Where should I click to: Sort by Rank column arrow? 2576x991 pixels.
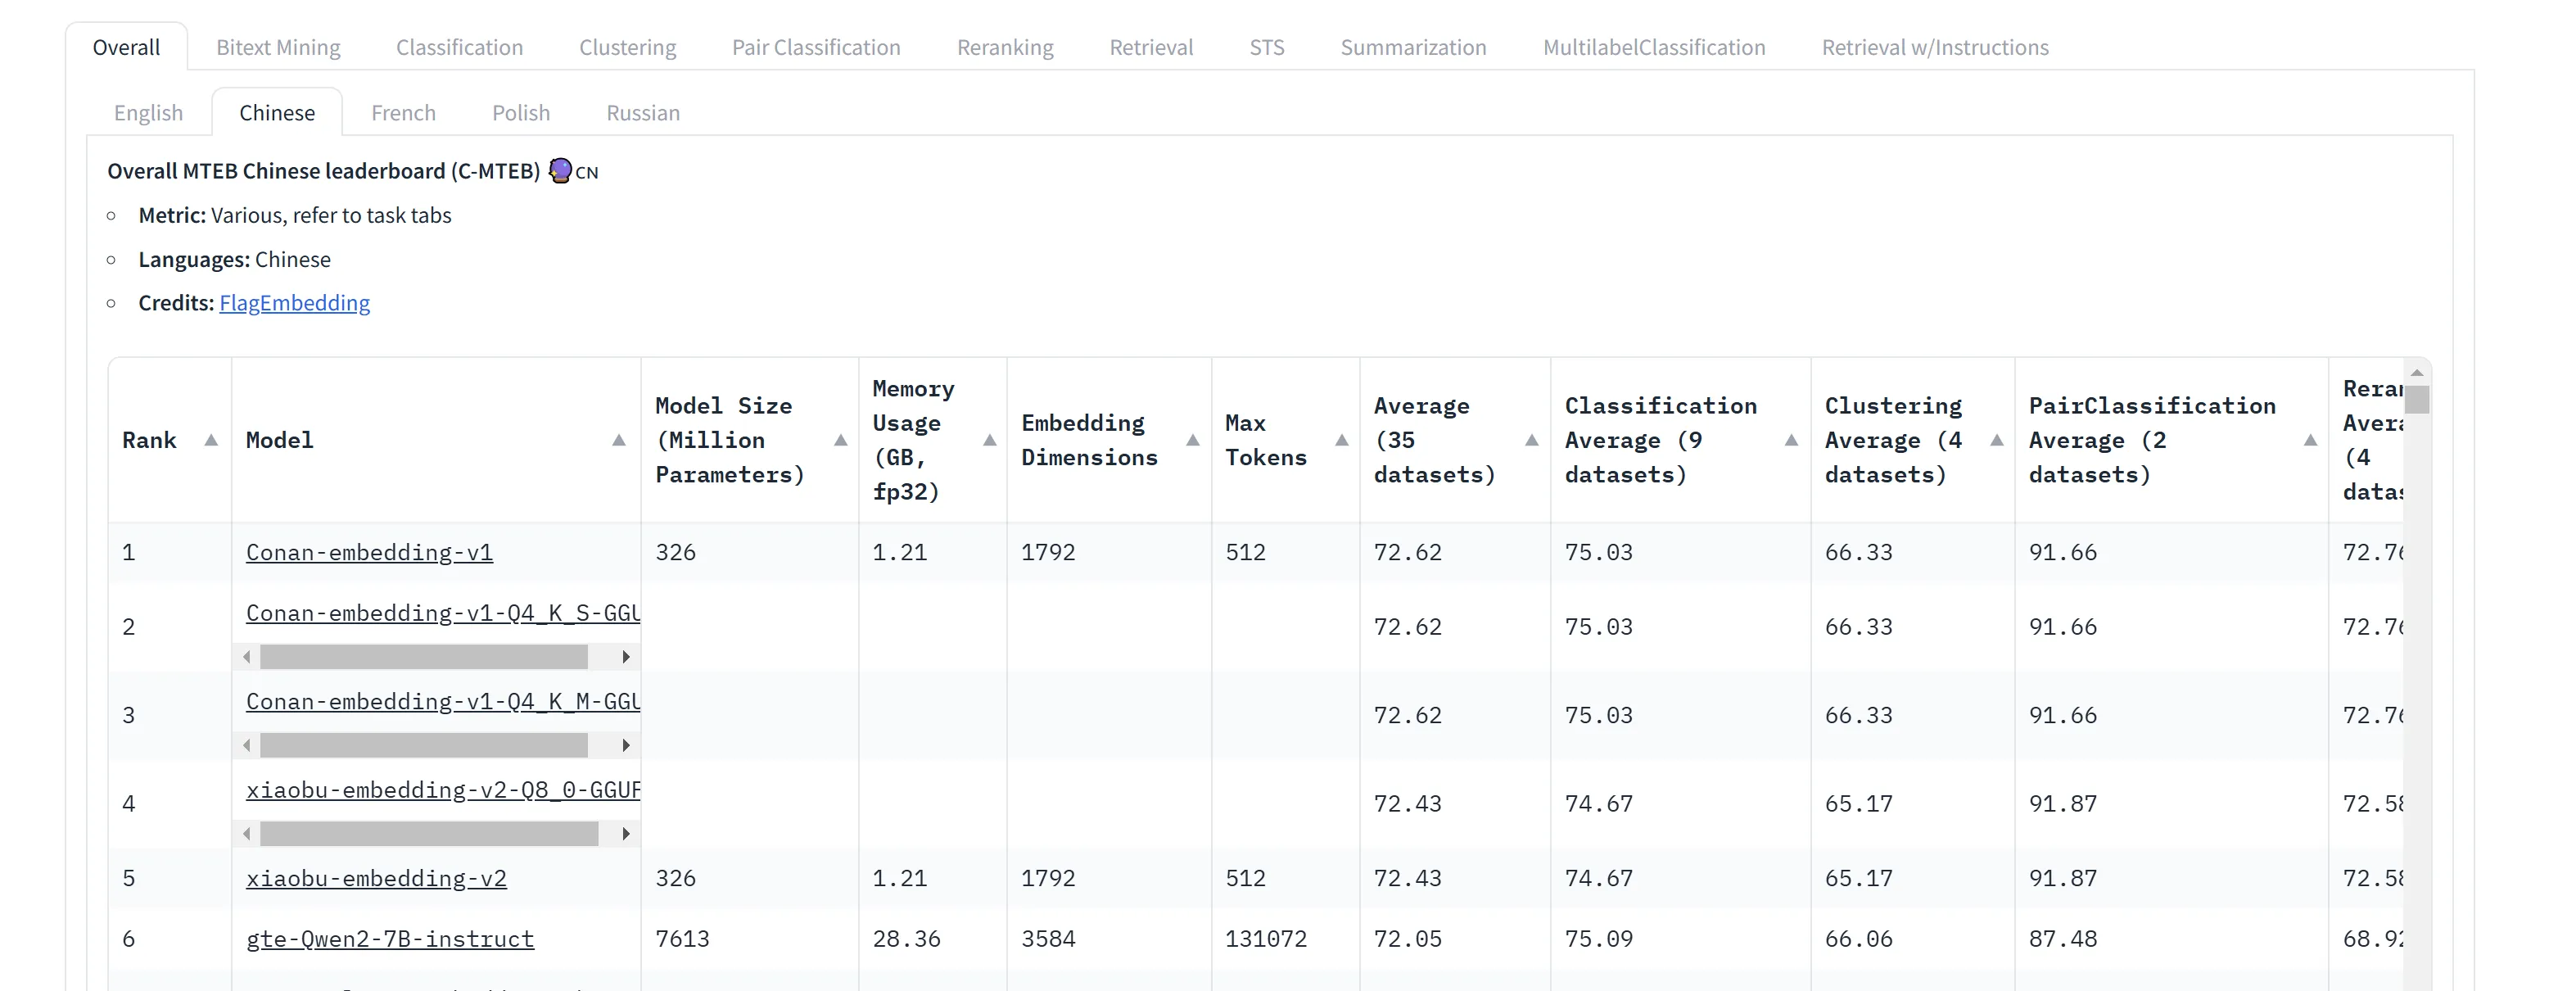tap(211, 440)
